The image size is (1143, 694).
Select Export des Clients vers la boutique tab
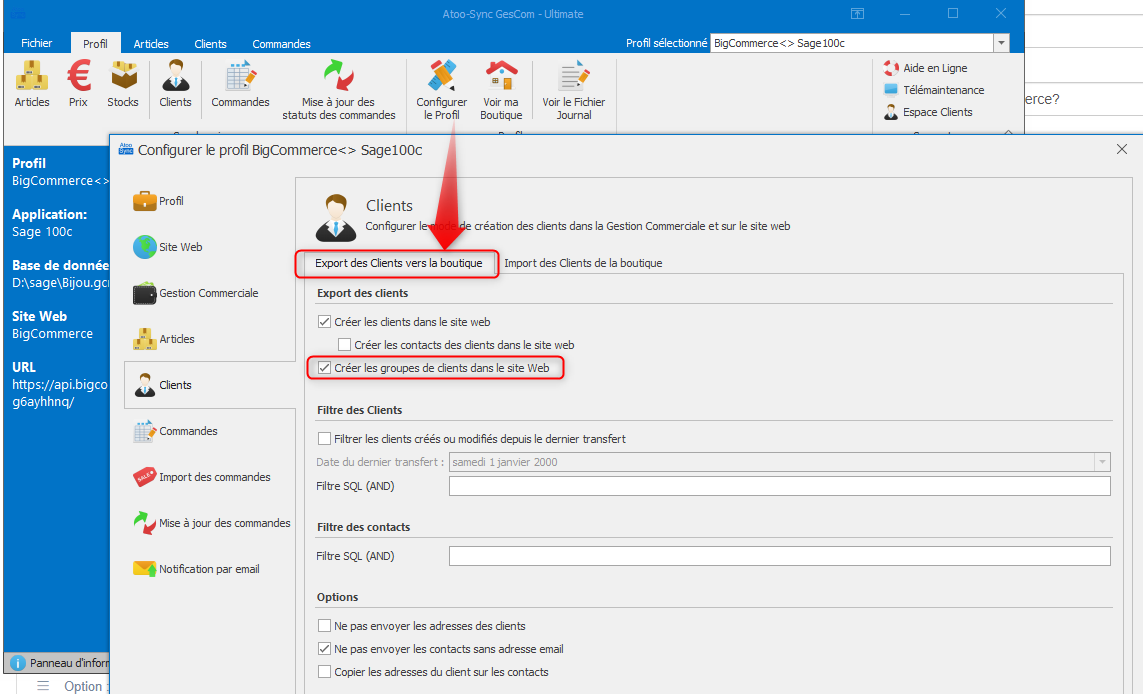(x=398, y=263)
